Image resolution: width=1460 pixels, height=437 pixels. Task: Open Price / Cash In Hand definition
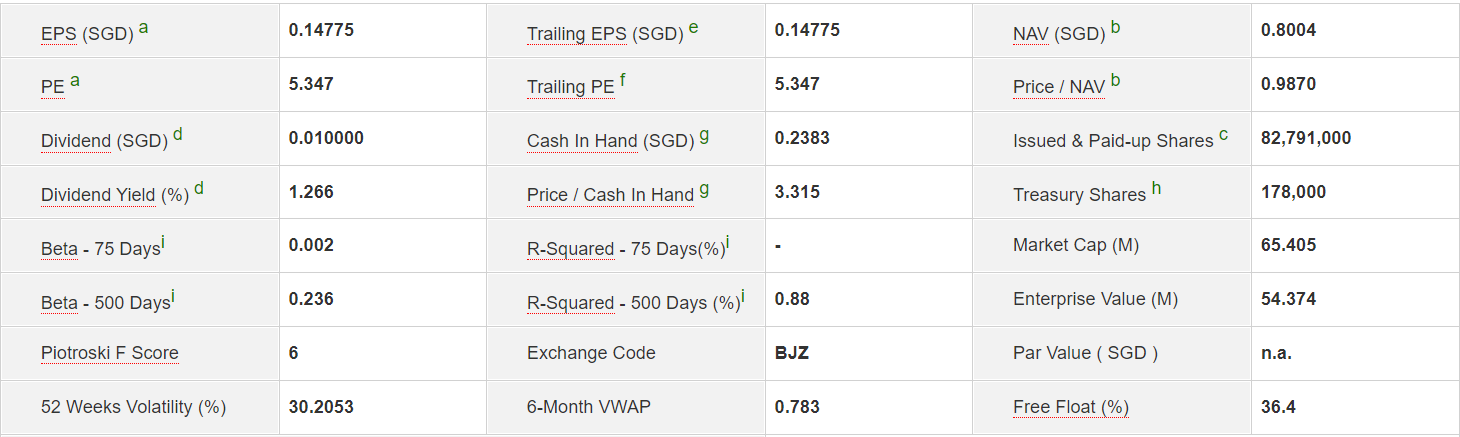click(610, 195)
